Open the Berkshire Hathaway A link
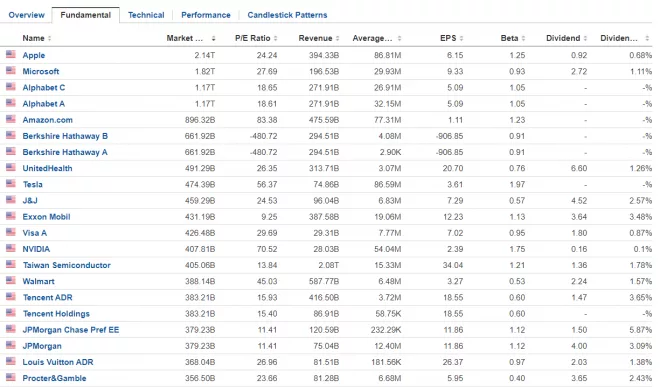This screenshot has height=387, width=660. [65, 152]
